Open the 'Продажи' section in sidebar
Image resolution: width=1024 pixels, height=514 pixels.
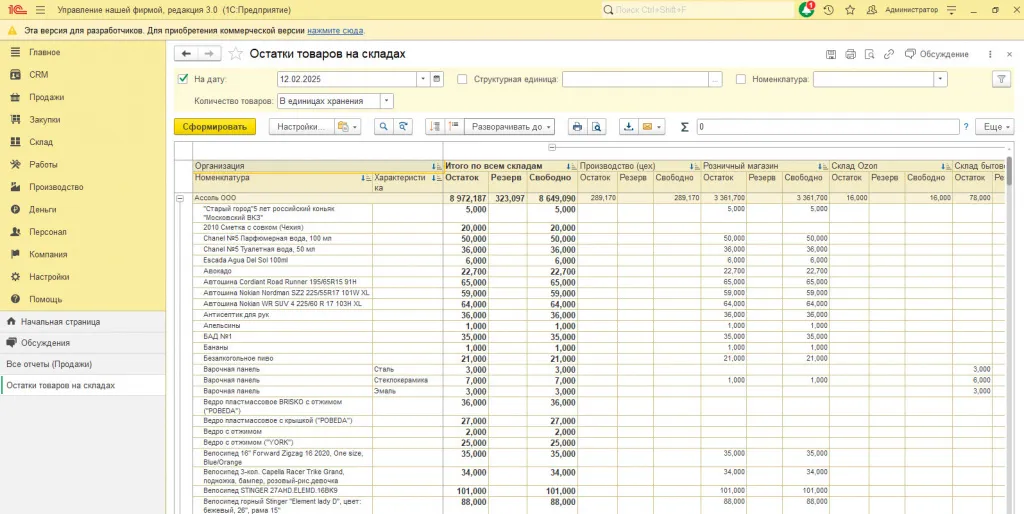pos(46,97)
